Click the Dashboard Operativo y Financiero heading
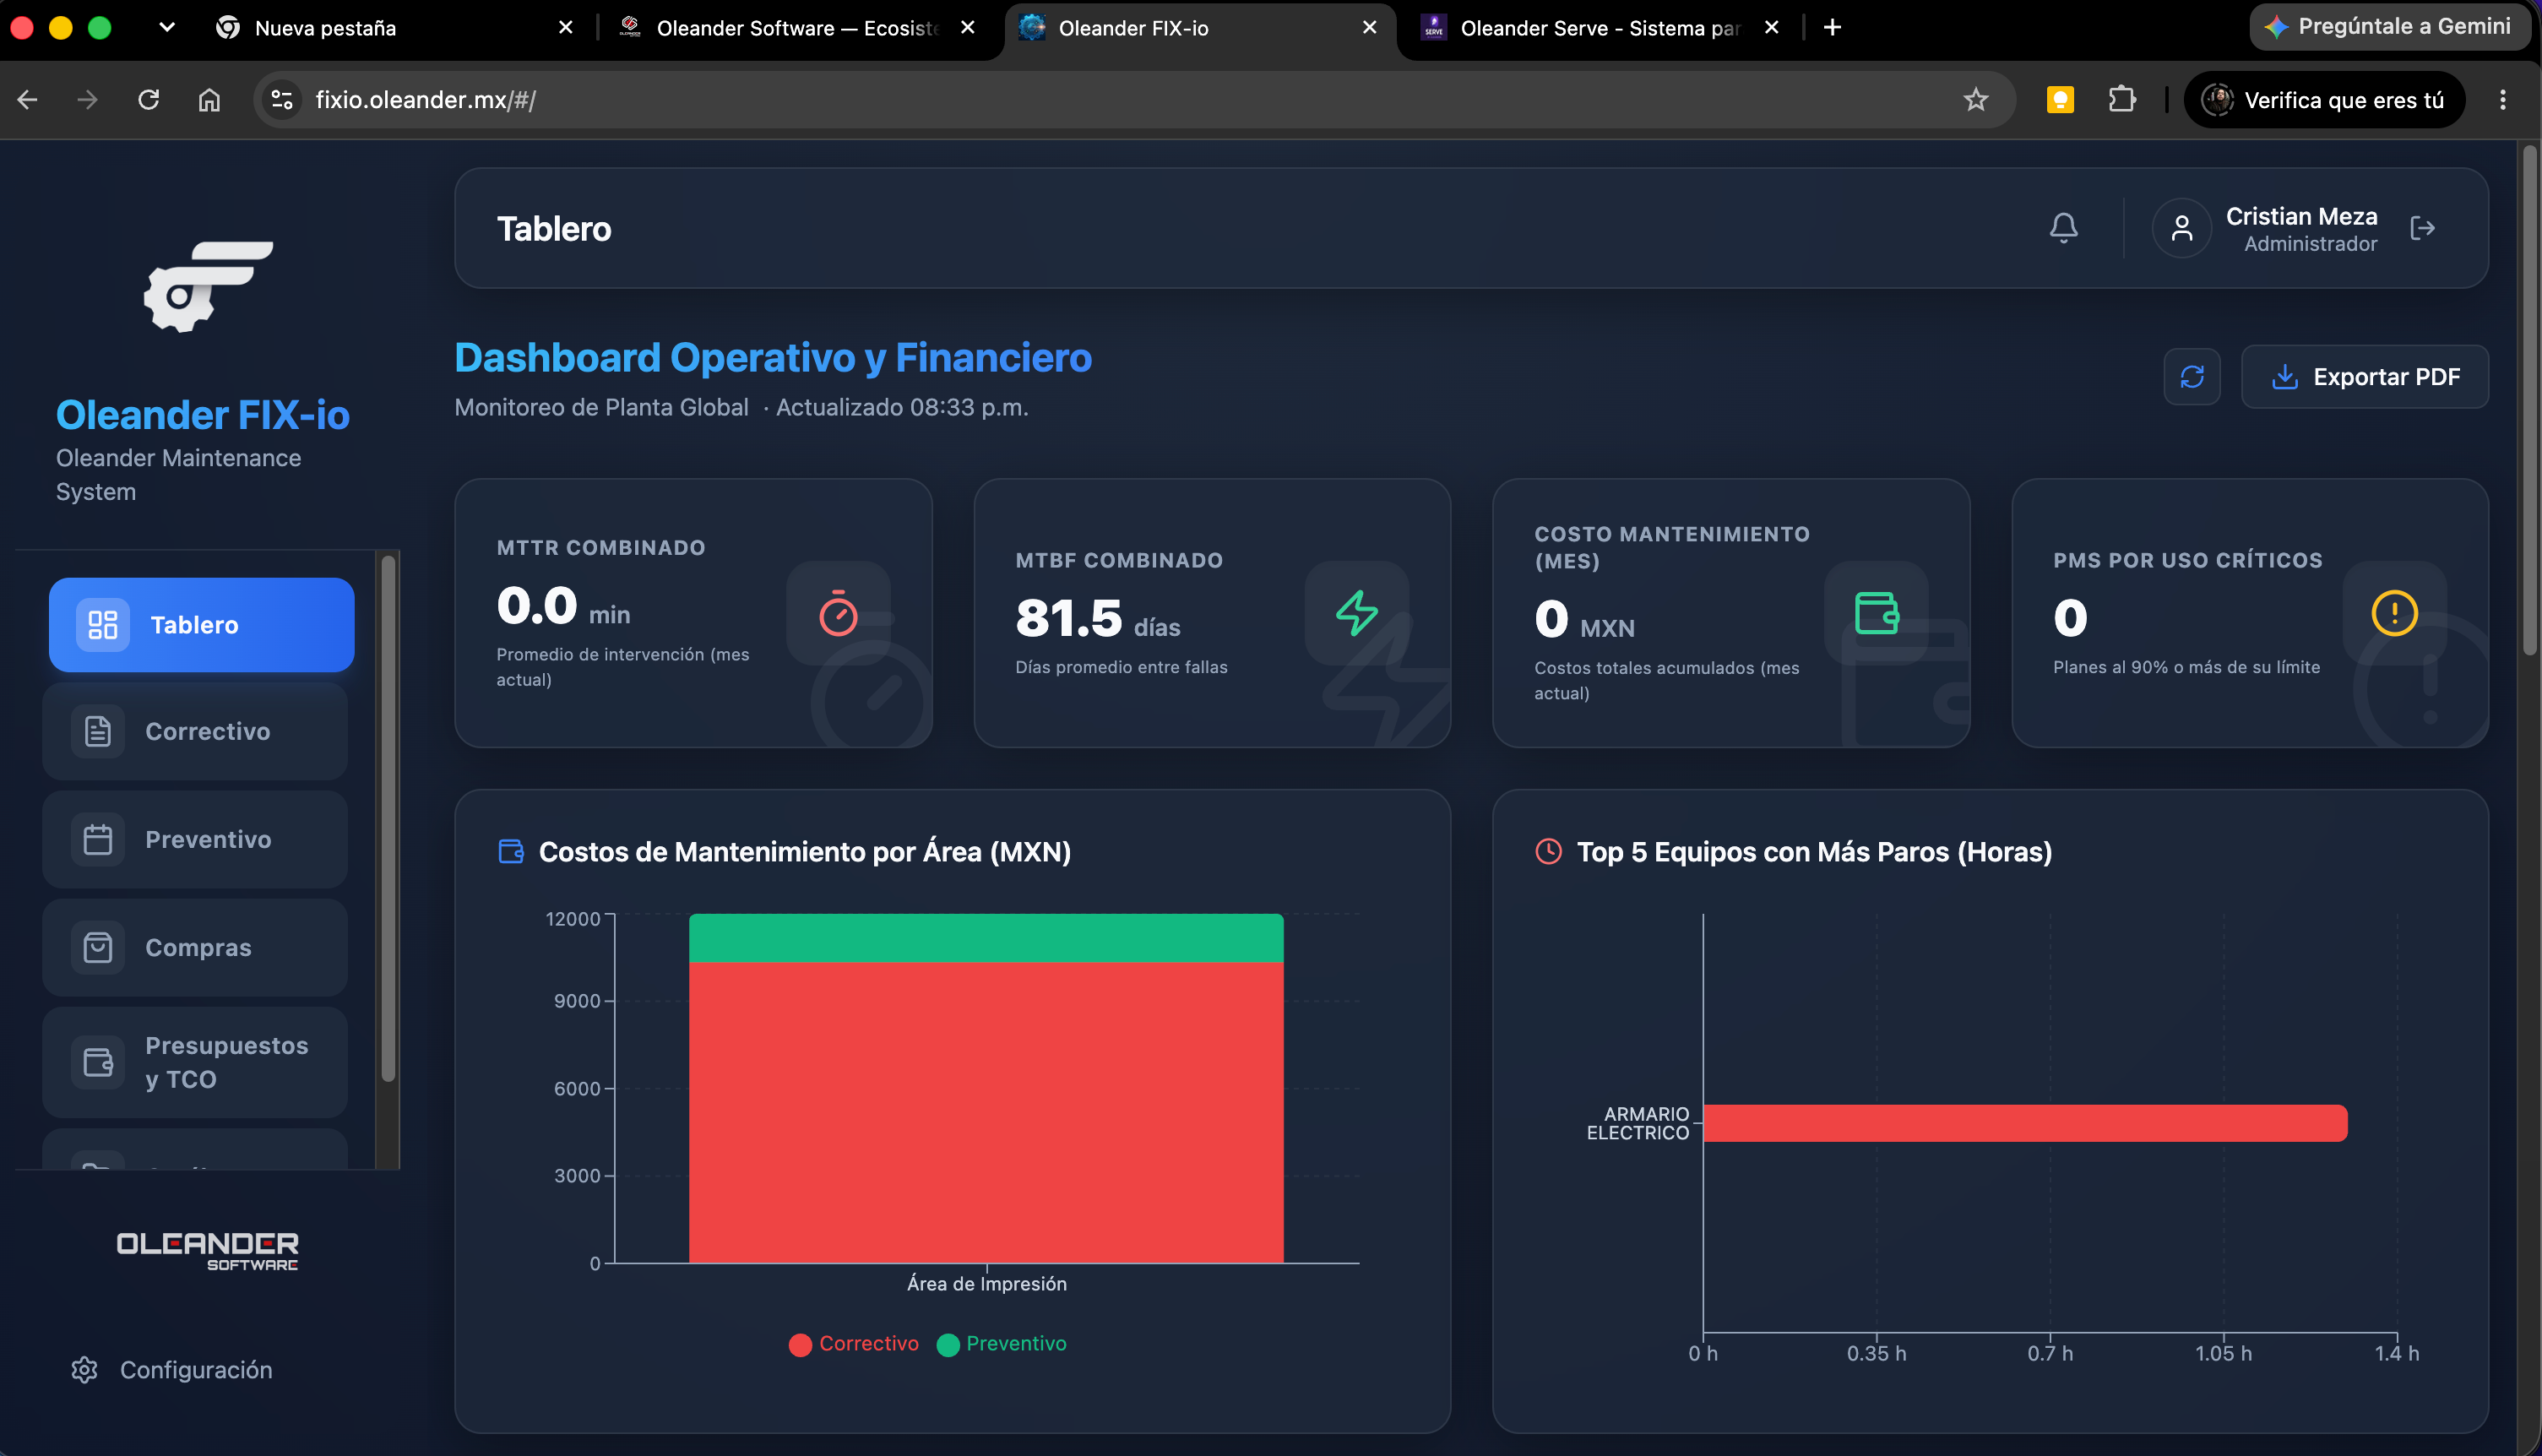The image size is (2542, 1456). click(x=773, y=357)
